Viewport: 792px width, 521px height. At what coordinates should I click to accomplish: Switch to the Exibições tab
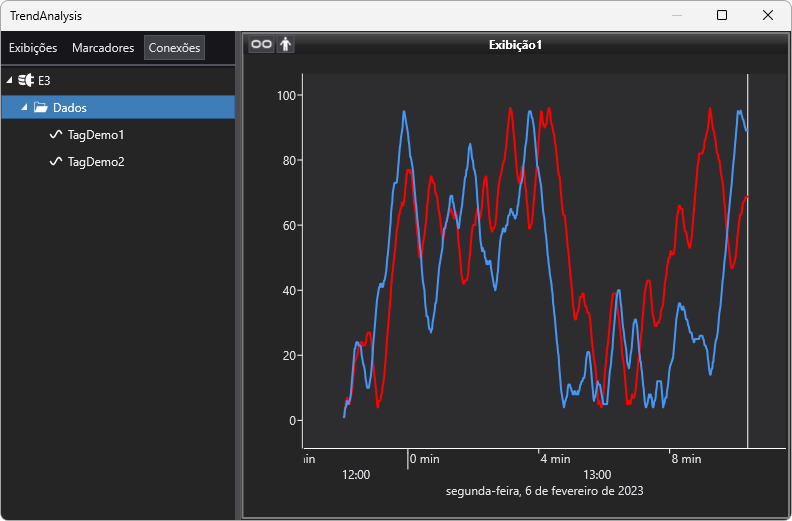pyautogui.click(x=33, y=48)
